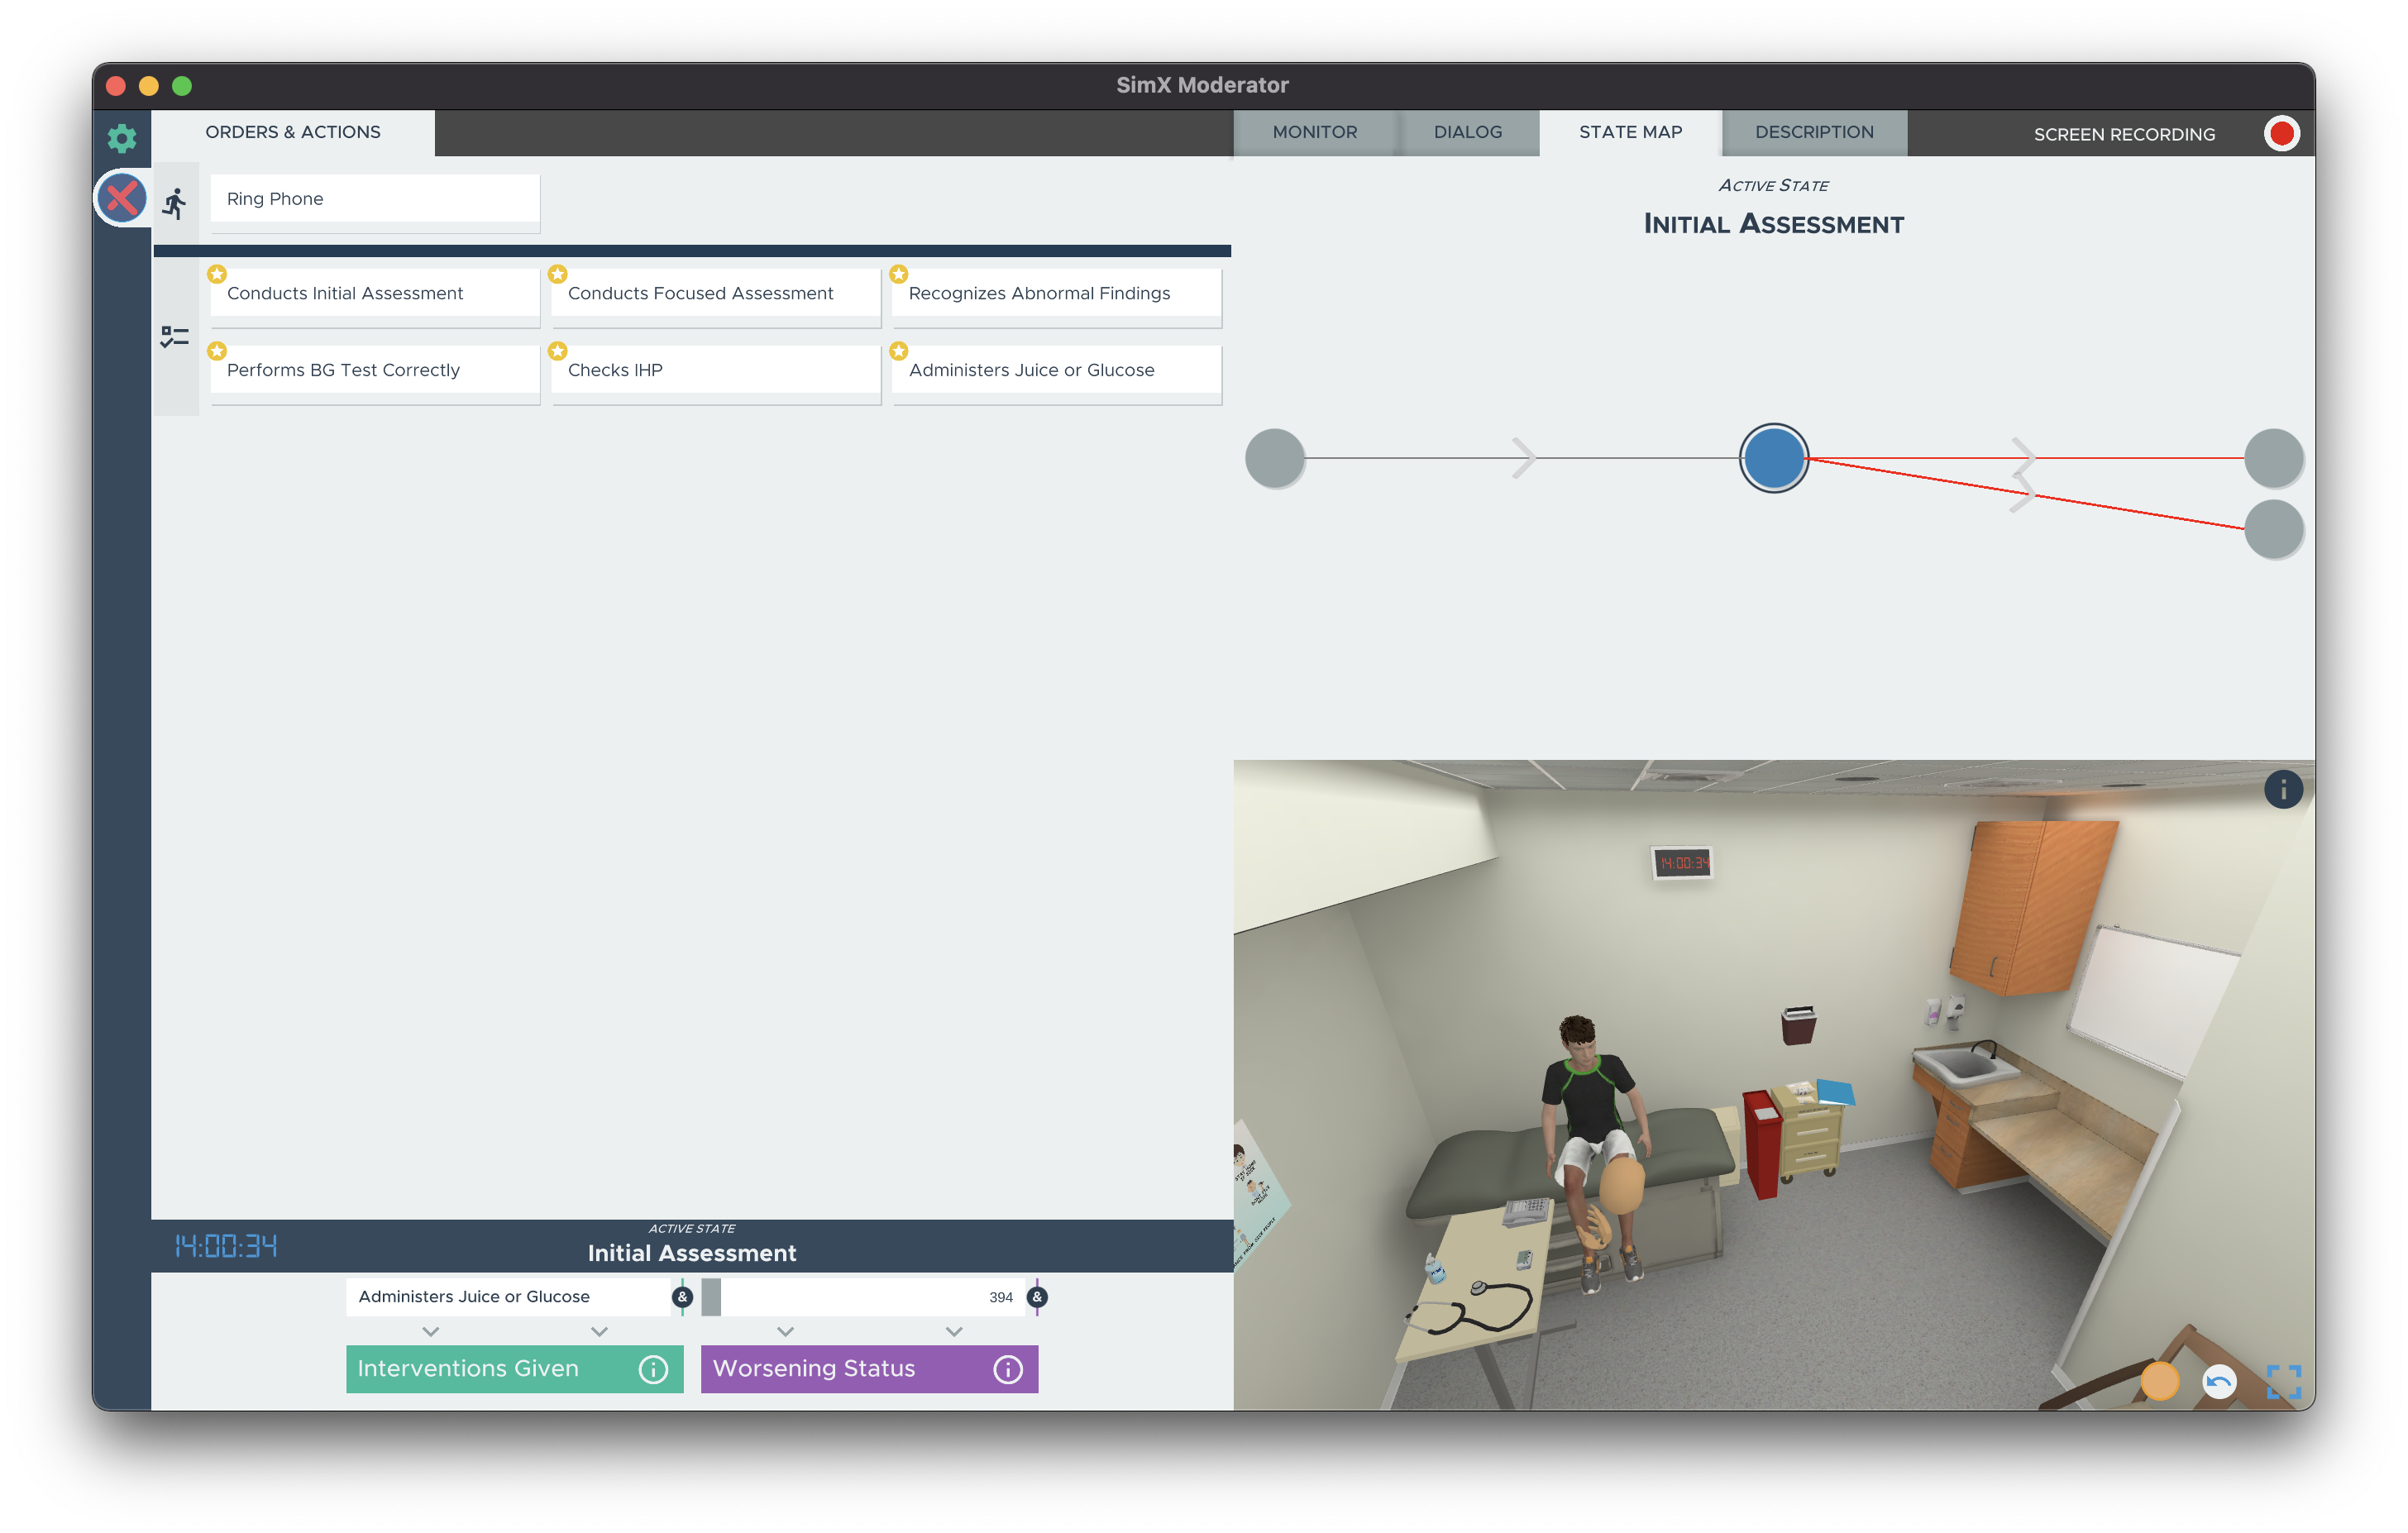Viewport: 2408px width, 1533px height.
Task: Click the red X end-simulation icon
Action: click(x=122, y=198)
